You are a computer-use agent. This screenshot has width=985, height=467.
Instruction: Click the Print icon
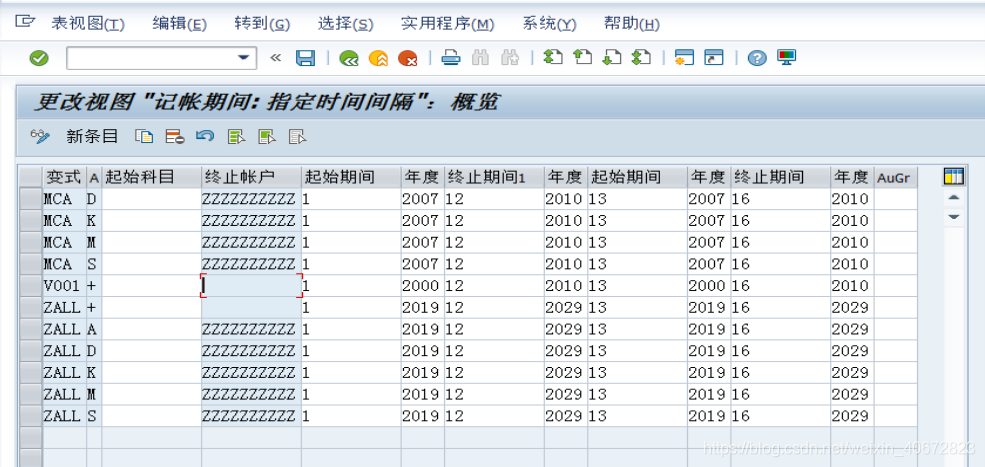[451, 58]
